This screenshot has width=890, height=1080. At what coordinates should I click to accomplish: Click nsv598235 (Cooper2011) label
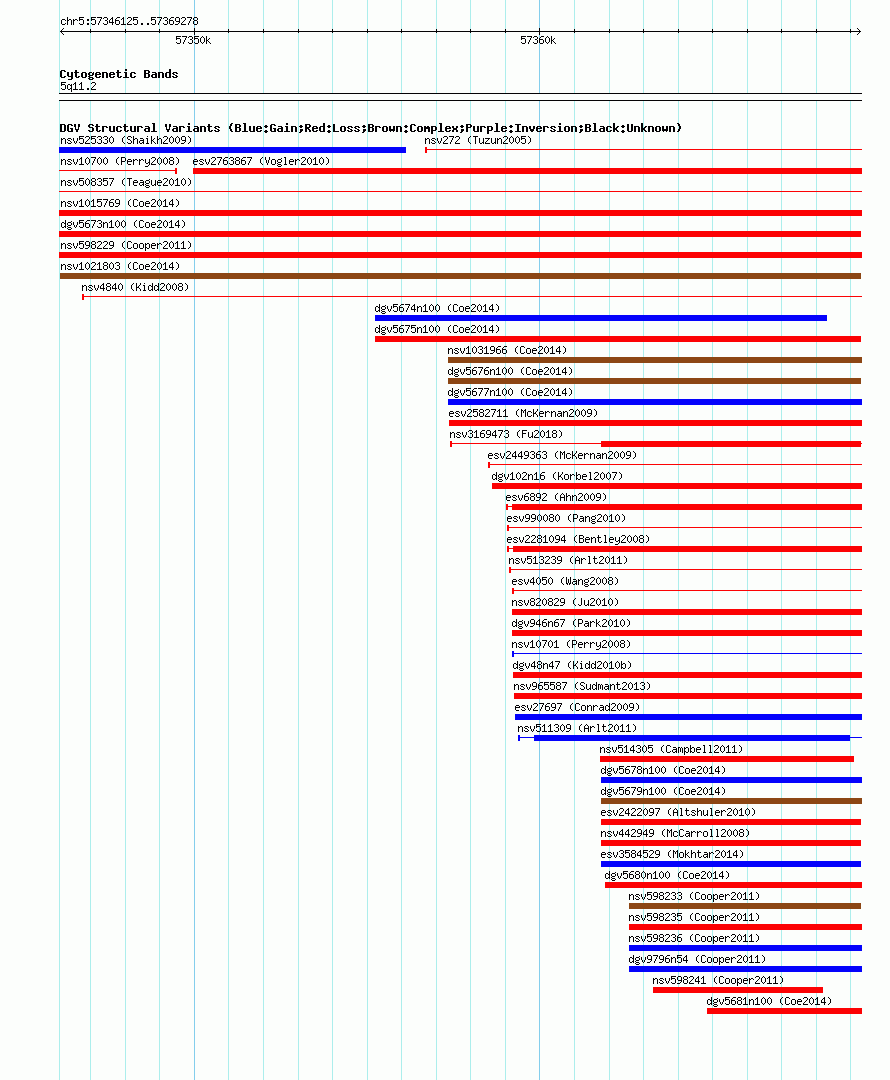point(694,917)
